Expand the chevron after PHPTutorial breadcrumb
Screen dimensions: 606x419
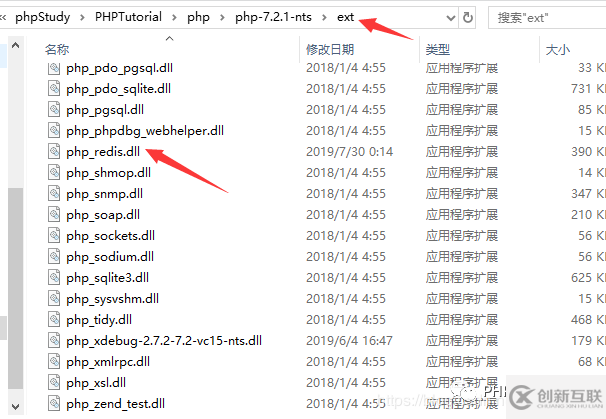(174, 17)
